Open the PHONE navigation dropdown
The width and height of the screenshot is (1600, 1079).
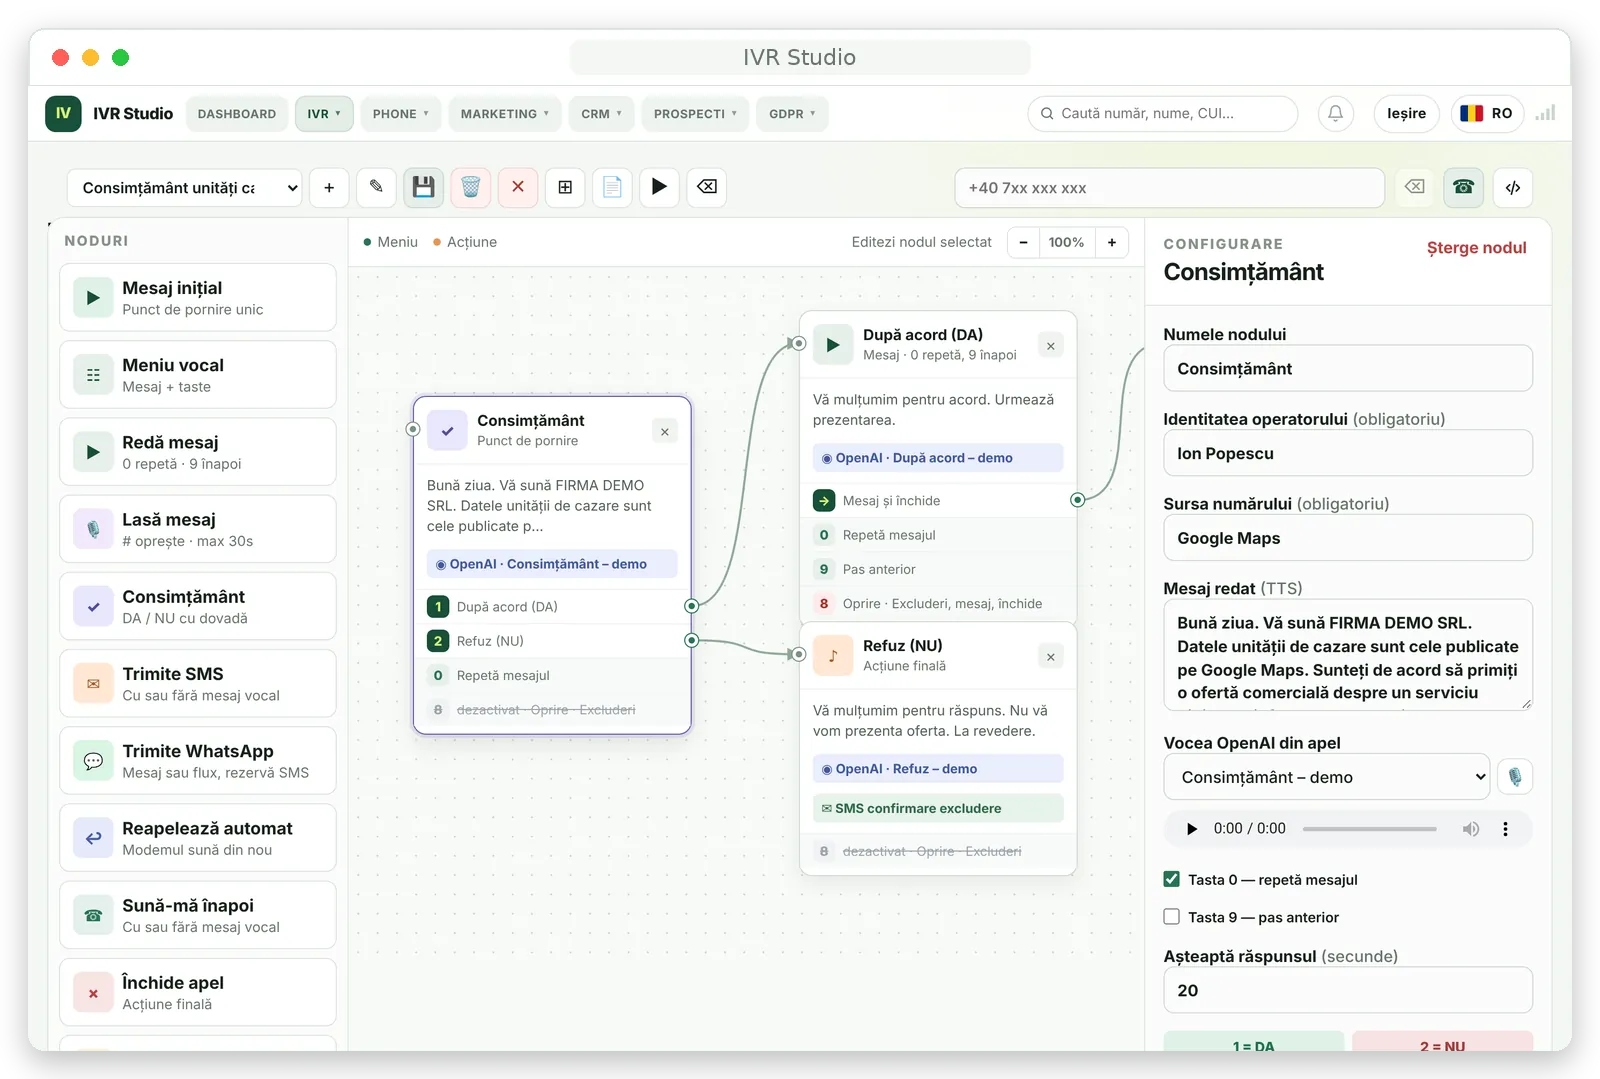(401, 114)
